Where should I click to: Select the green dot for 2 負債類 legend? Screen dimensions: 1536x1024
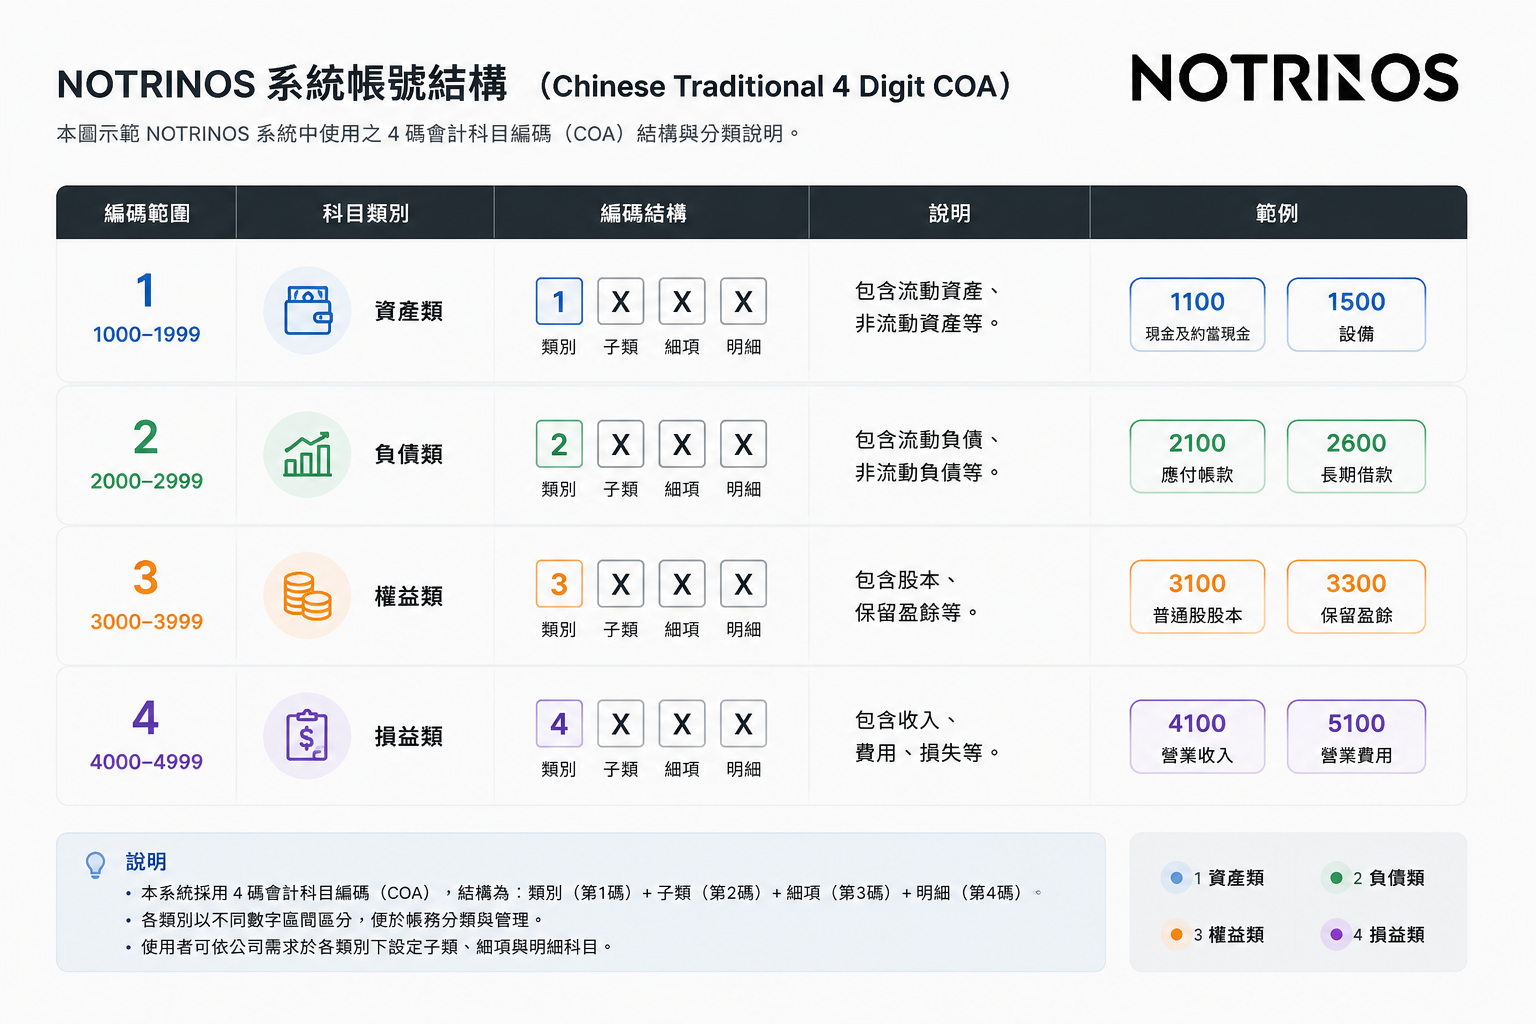tap(1336, 878)
